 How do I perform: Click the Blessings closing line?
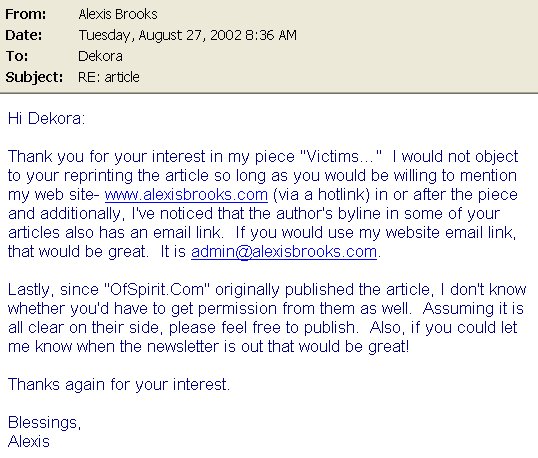pyautogui.click(x=44, y=423)
